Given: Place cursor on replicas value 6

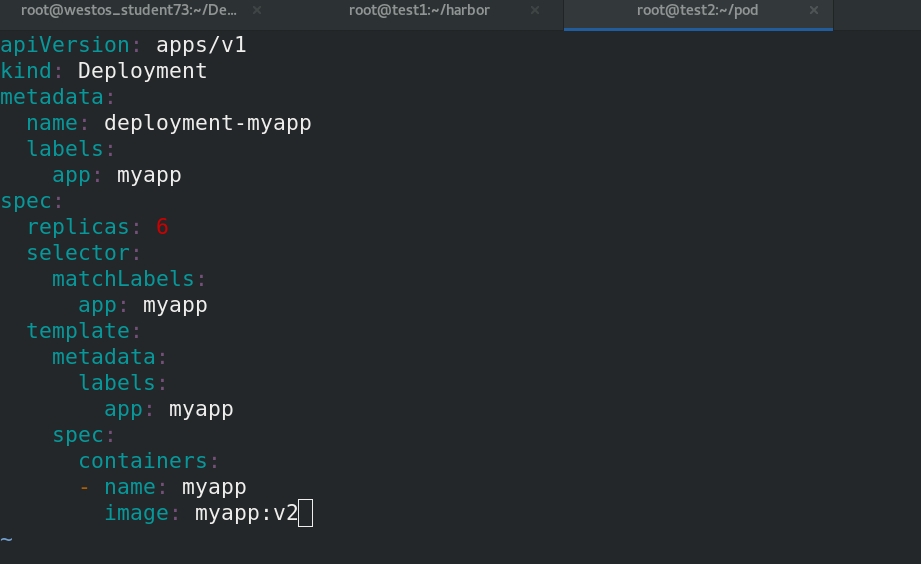Looking at the screenshot, I should point(162,227).
